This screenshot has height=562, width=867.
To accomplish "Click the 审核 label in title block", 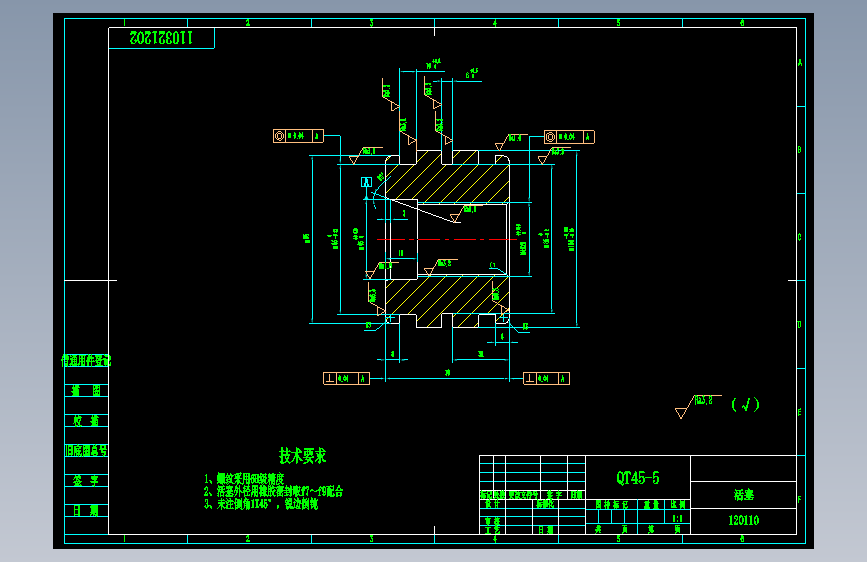I will [x=492, y=521].
